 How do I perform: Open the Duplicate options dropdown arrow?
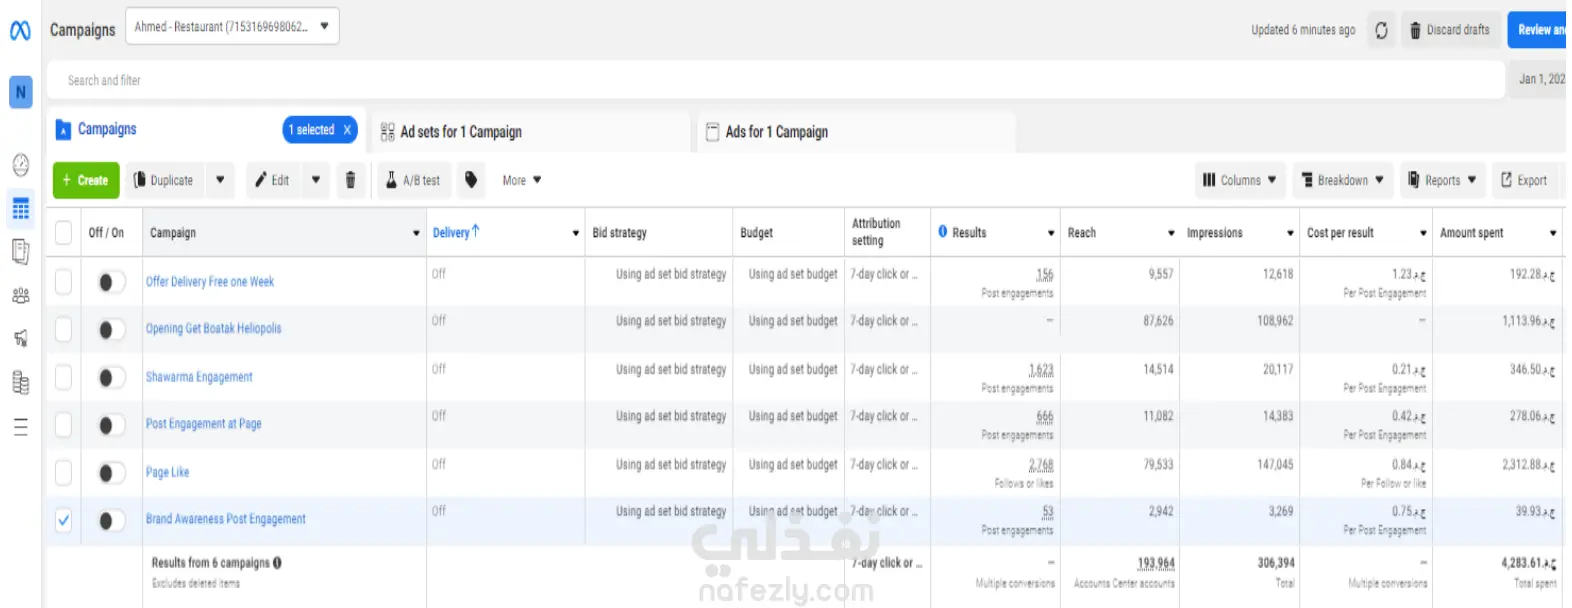click(220, 180)
